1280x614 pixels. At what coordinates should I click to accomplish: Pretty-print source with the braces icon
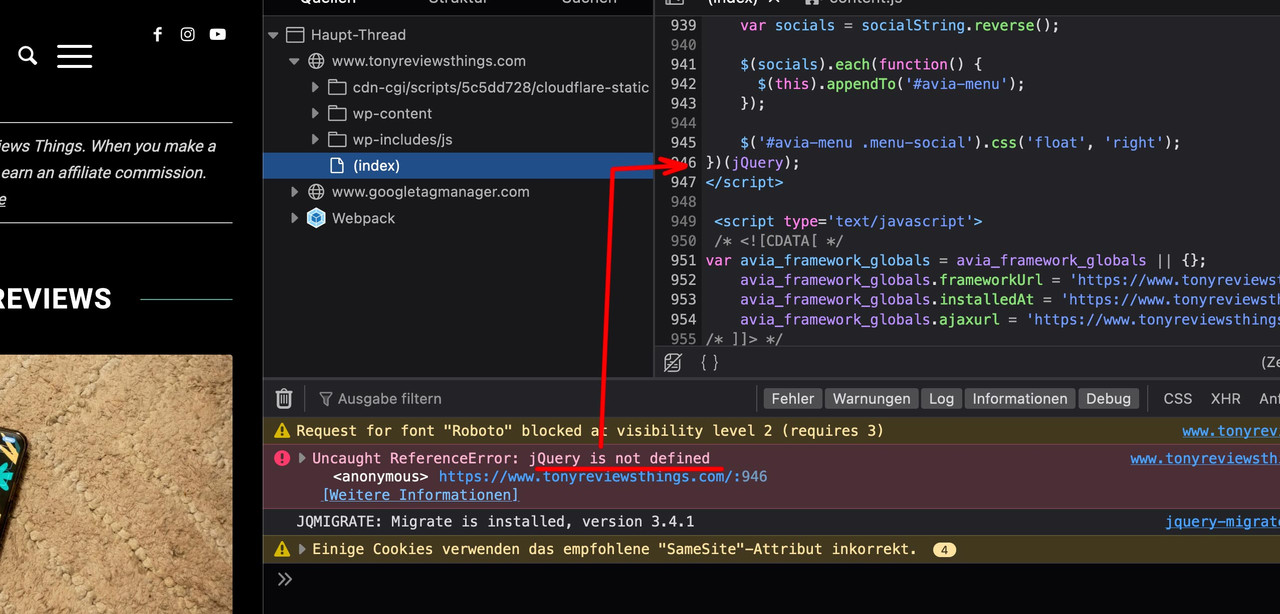coord(709,363)
